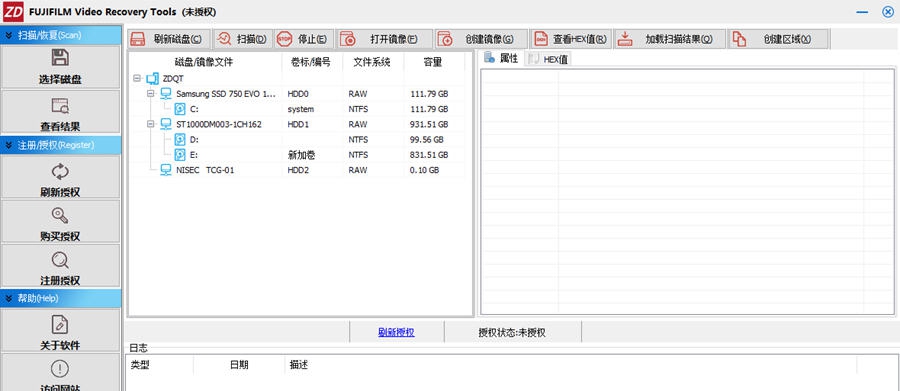Click the 卷标/编号 column header
Image resolution: width=900 pixels, height=391 pixels.
click(x=312, y=62)
